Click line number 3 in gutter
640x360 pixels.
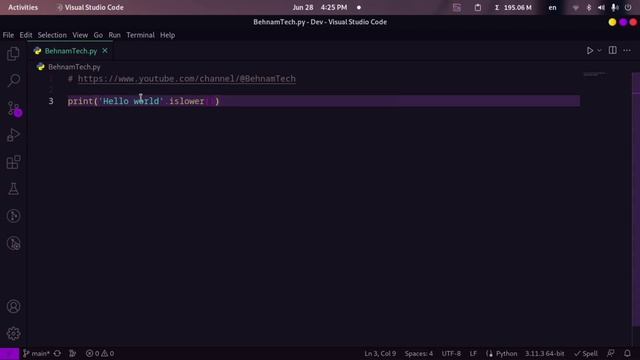(x=51, y=101)
